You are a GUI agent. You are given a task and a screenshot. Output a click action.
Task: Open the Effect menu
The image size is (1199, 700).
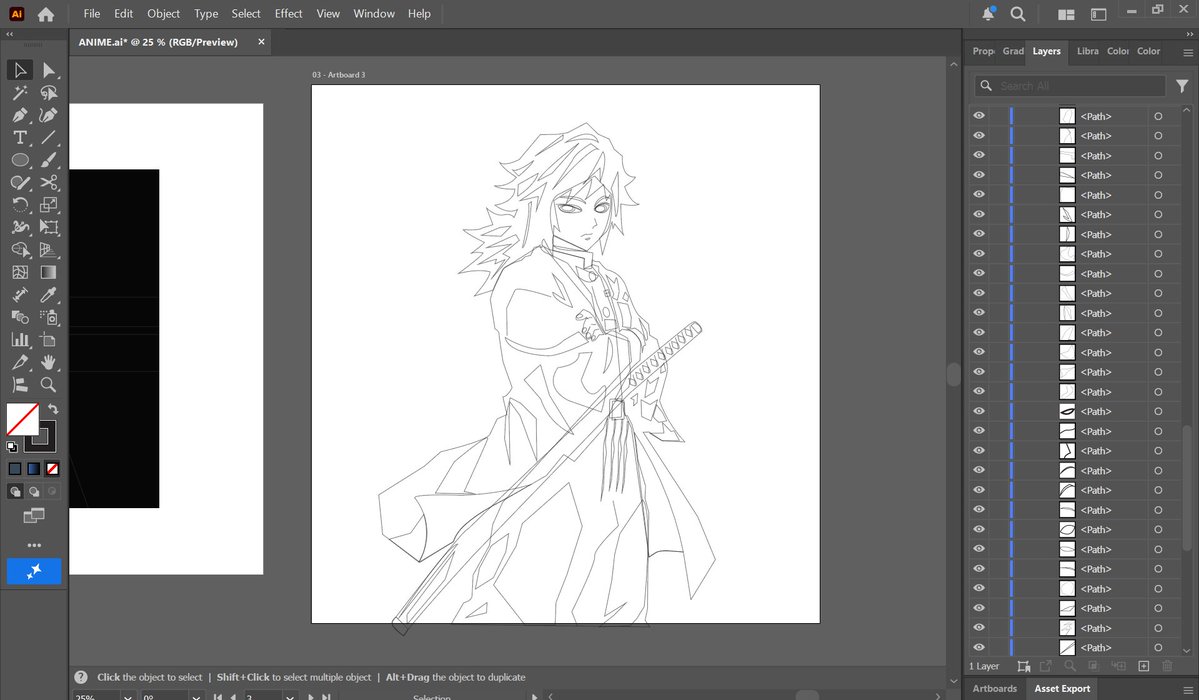click(288, 14)
